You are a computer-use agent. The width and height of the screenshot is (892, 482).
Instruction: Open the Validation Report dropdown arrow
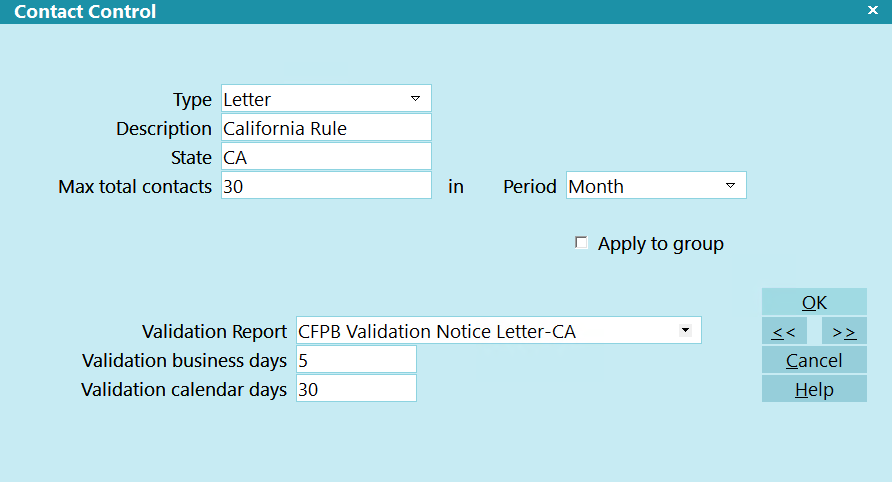coord(685,330)
